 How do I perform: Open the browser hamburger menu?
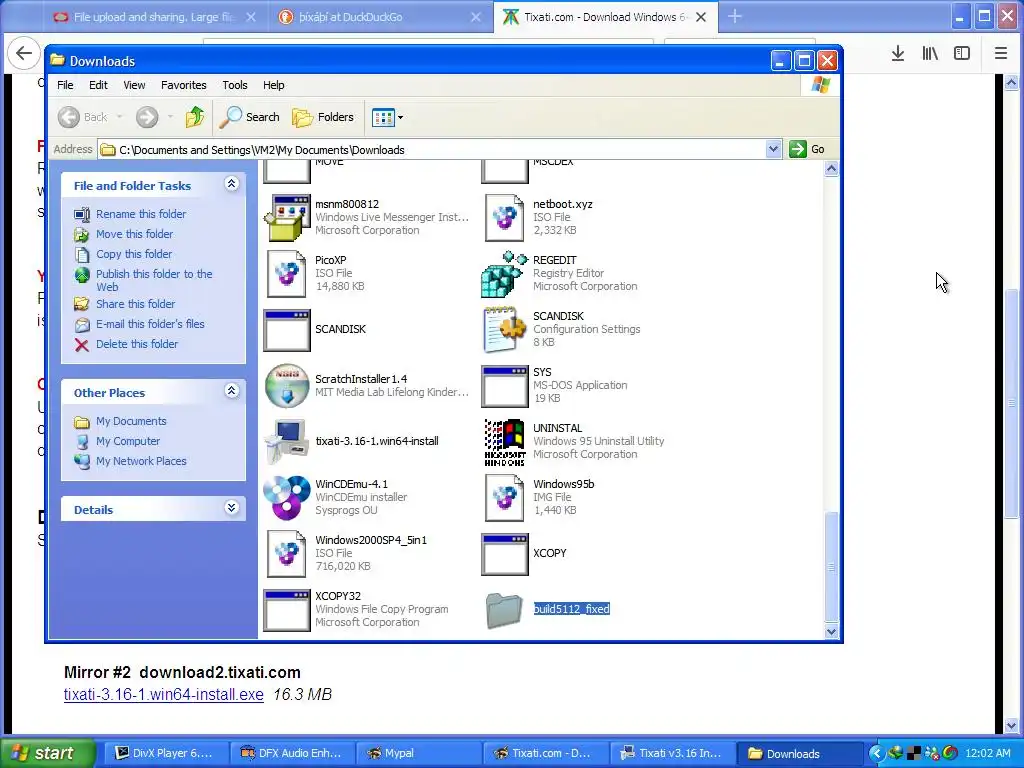tap(1000, 54)
